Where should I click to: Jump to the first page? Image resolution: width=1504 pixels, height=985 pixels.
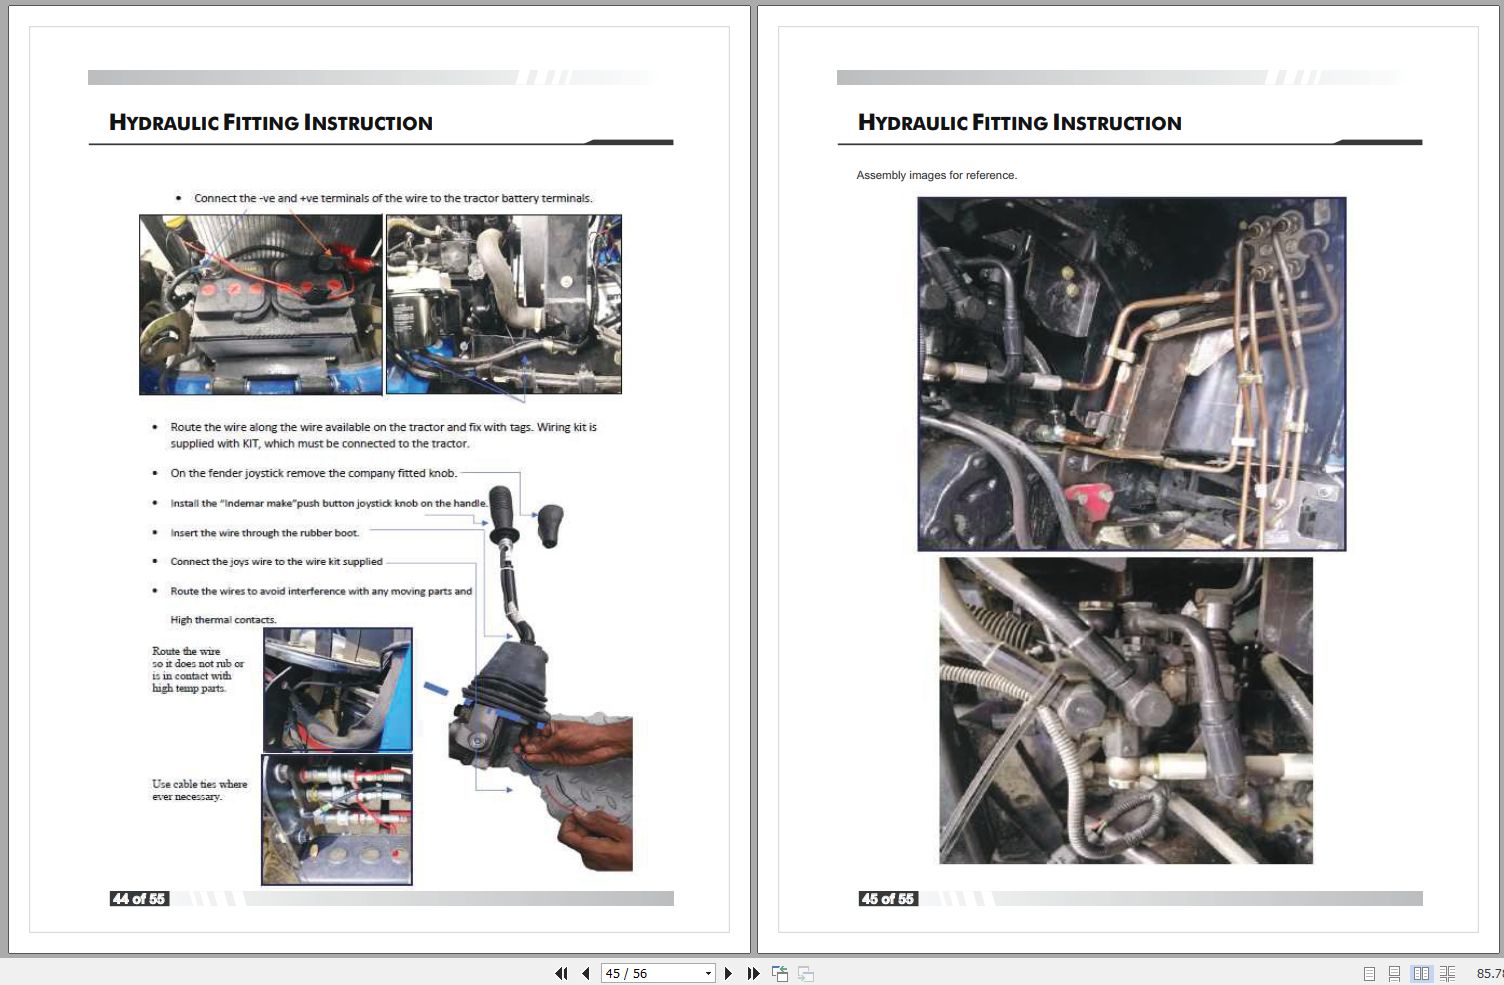pos(560,972)
